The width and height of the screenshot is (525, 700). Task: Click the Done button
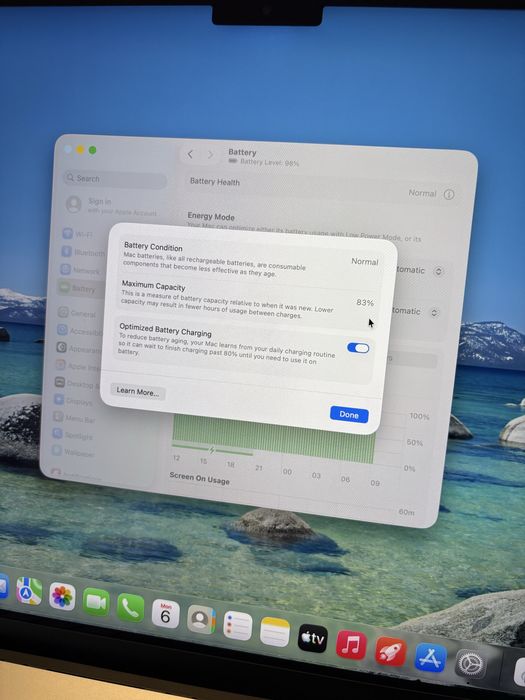pyautogui.click(x=349, y=414)
